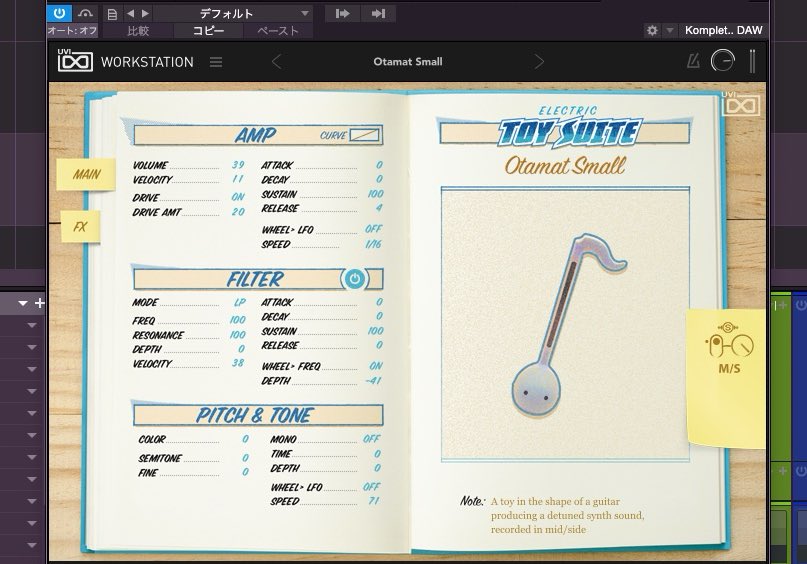Click the Otamat Small preset name
807x564 pixels.
[408, 62]
